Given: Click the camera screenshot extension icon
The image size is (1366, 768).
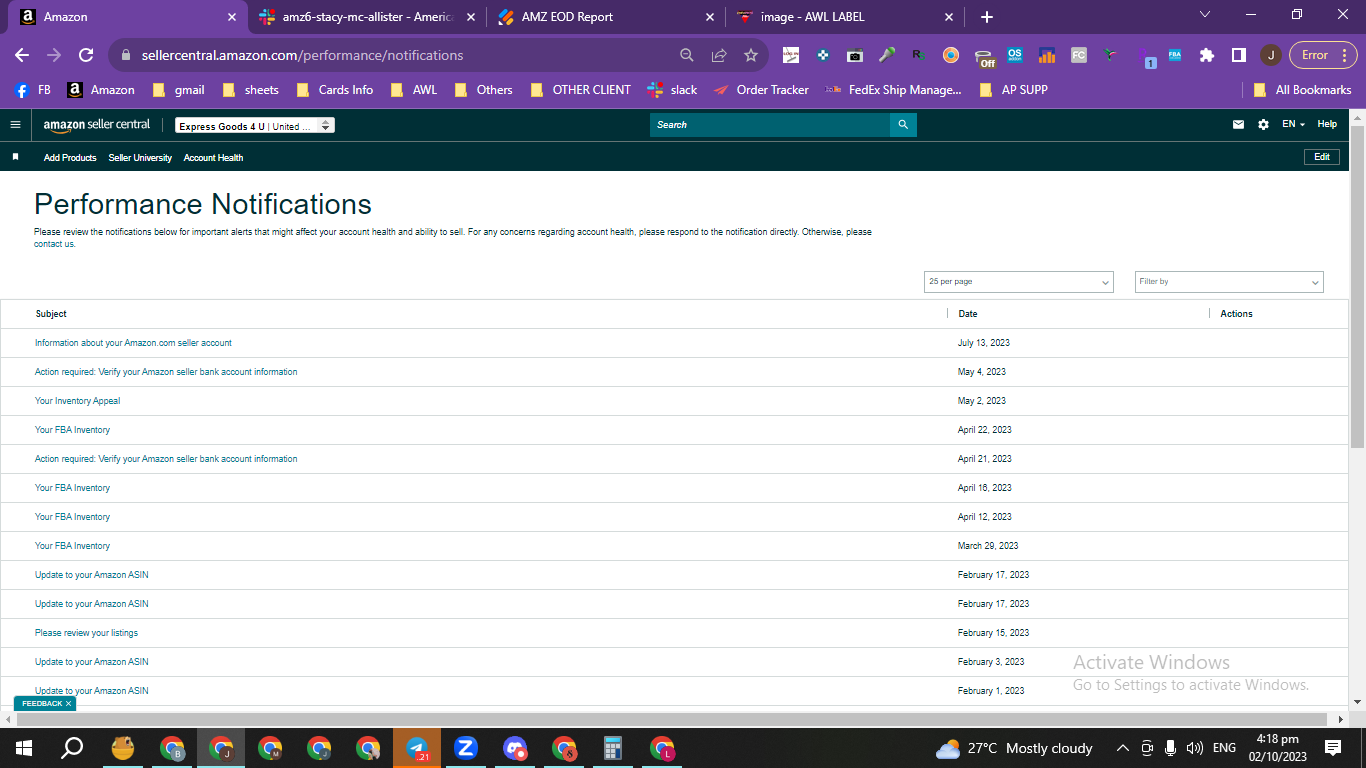Looking at the screenshot, I should click(x=855, y=55).
